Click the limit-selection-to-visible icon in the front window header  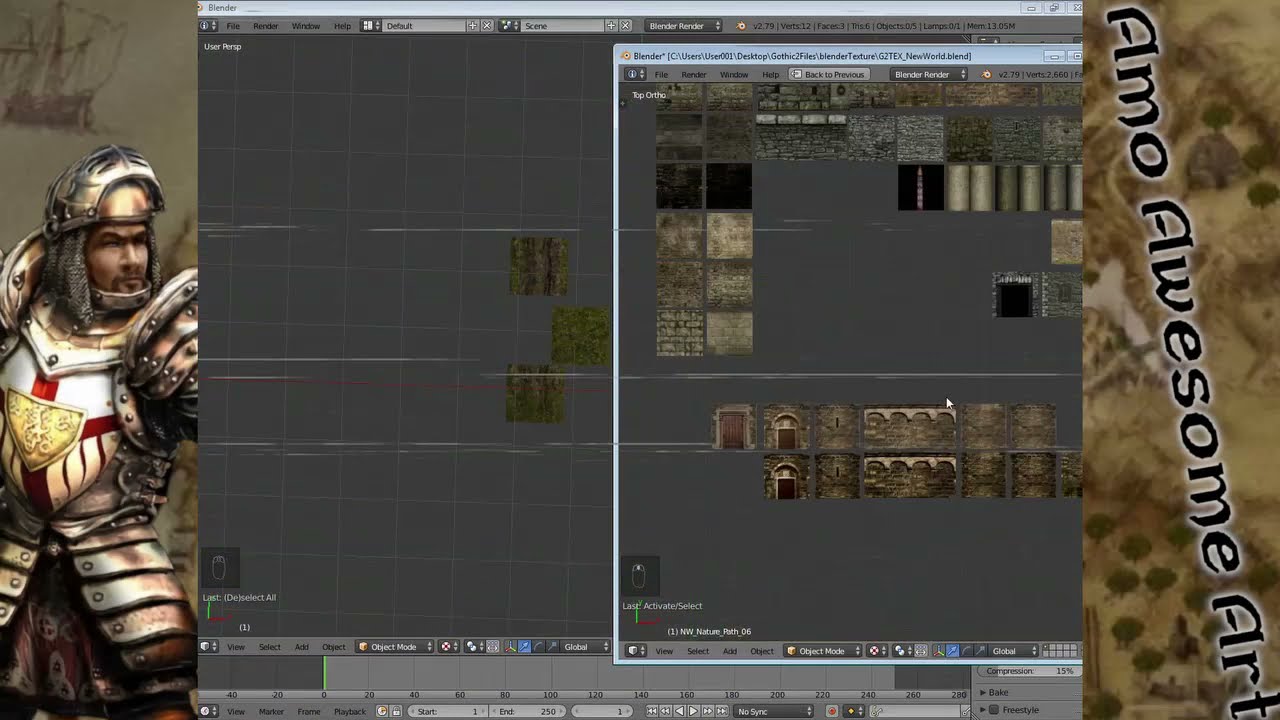921,651
